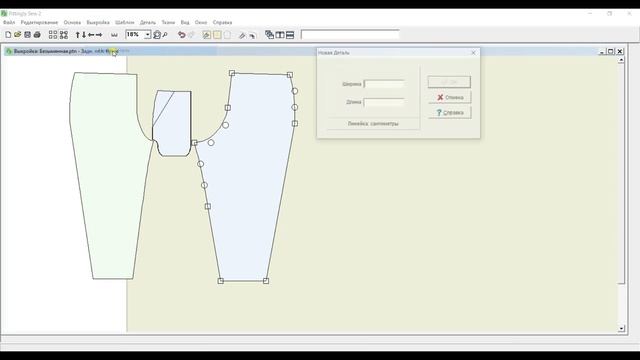This screenshot has width=640, height=360.
Task: Open the Вид menu
Action: click(x=185, y=22)
